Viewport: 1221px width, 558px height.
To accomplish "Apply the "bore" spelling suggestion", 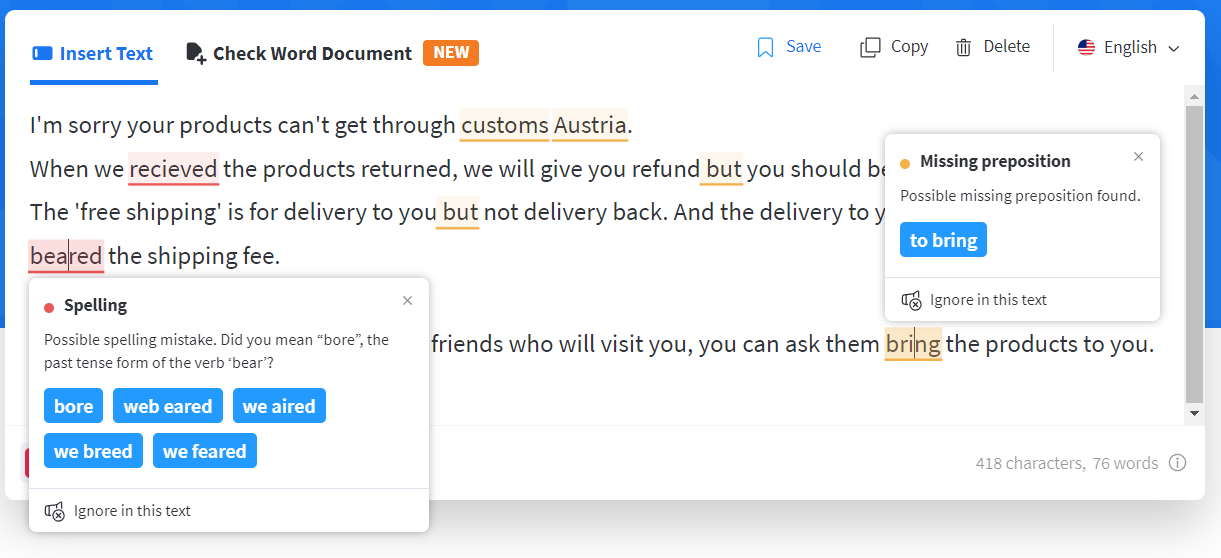I will click(74, 407).
